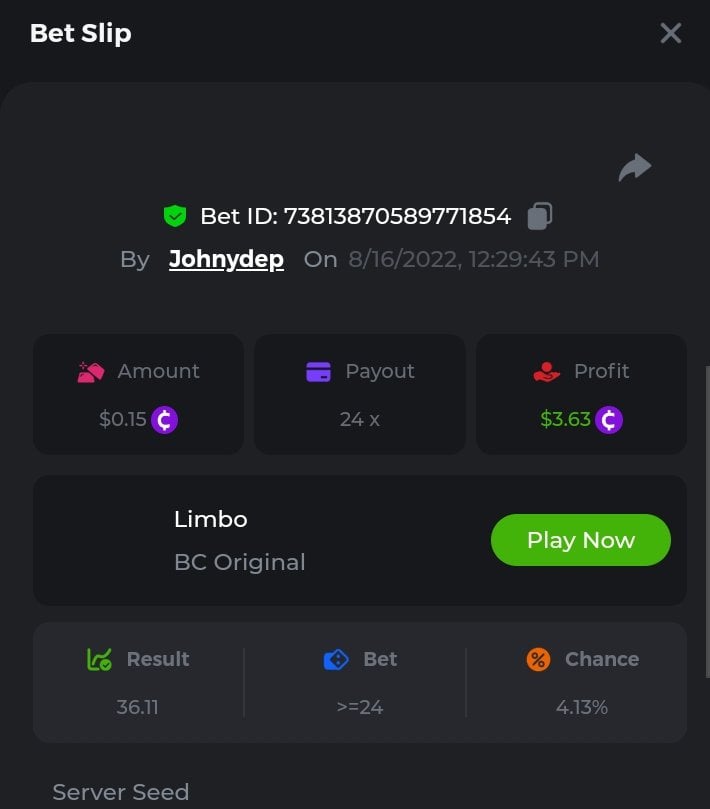Image resolution: width=710 pixels, height=809 pixels.
Task: Click the Limbo game title
Action: 210,519
